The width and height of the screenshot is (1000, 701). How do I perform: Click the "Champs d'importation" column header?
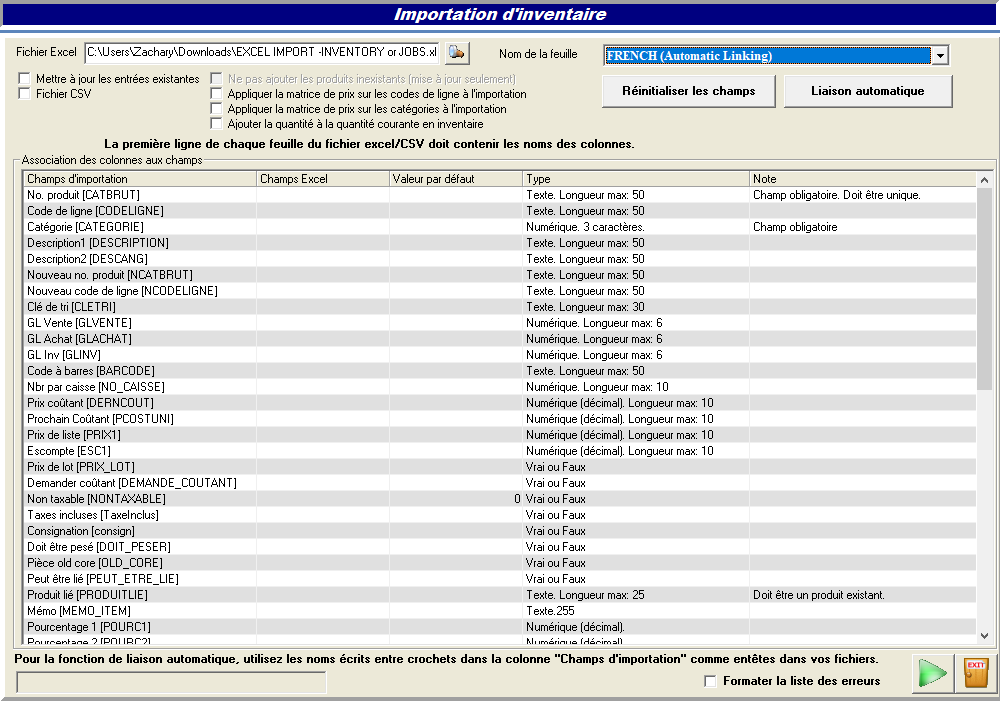pyautogui.click(x=140, y=179)
